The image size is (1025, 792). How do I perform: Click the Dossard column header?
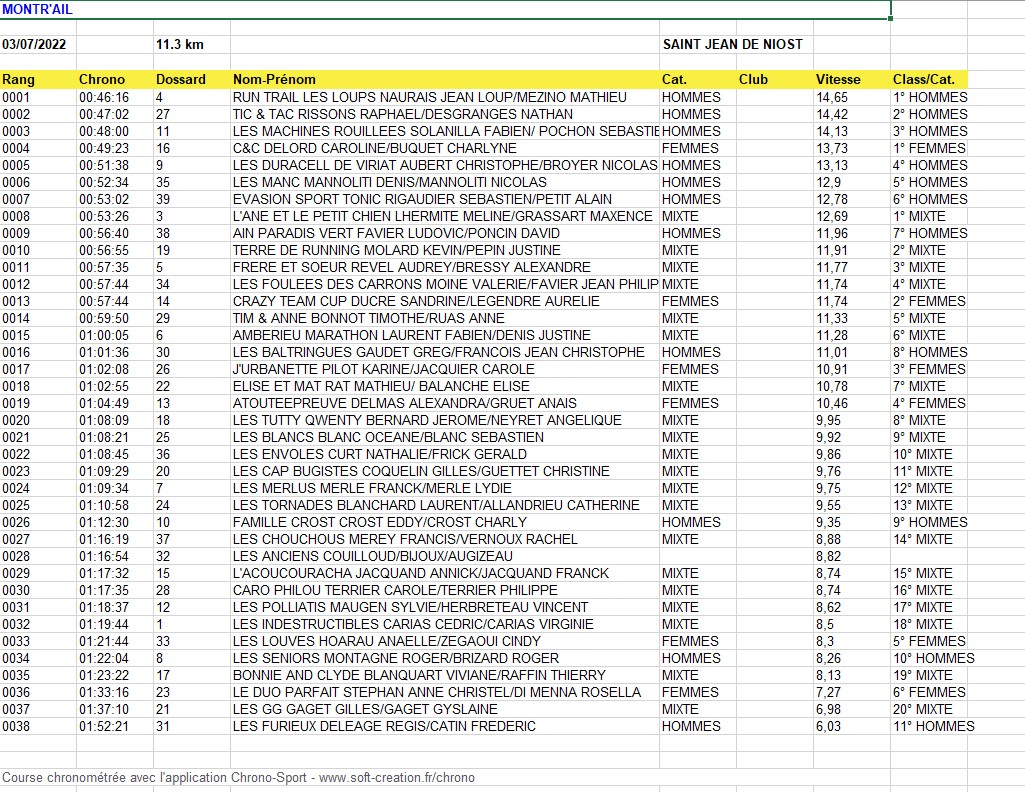pyautogui.click(x=192, y=80)
